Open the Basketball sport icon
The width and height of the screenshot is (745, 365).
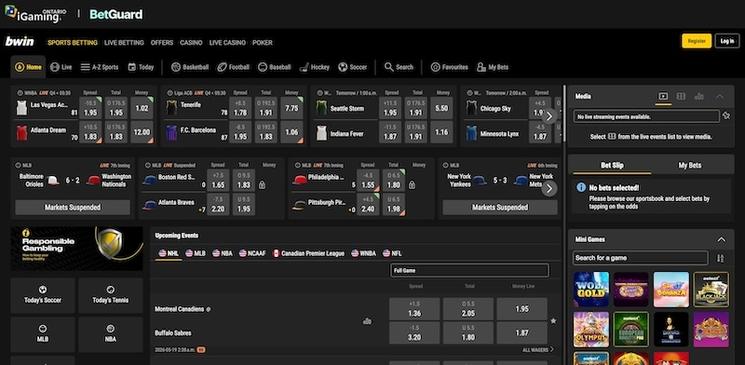176,67
